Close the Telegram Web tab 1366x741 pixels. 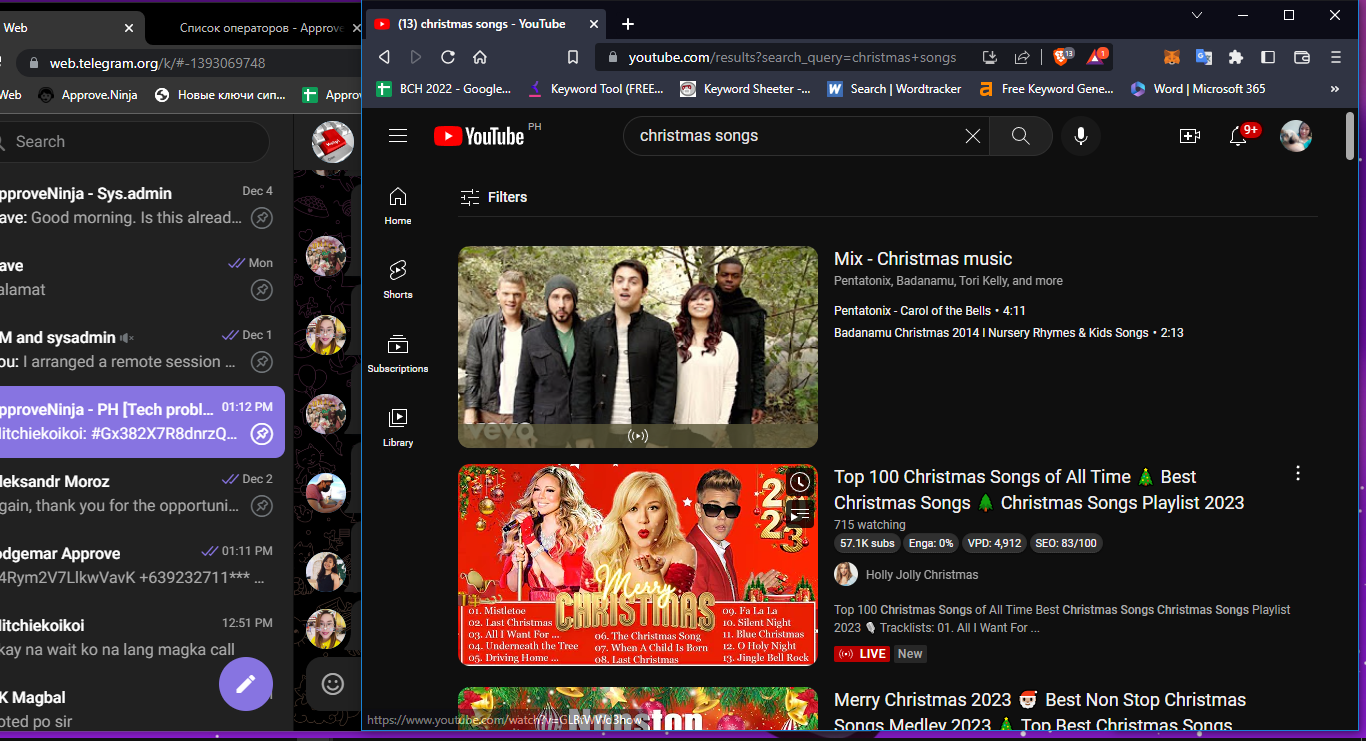[x=129, y=28]
